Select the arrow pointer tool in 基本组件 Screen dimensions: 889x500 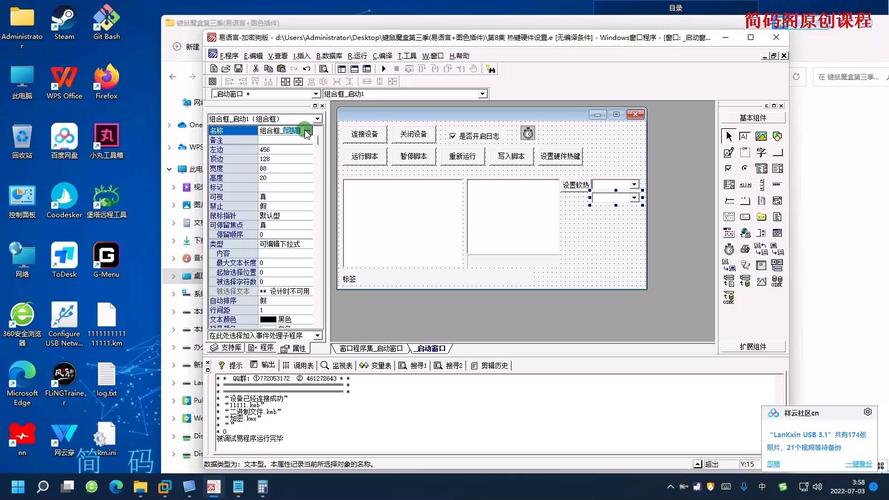coord(728,136)
